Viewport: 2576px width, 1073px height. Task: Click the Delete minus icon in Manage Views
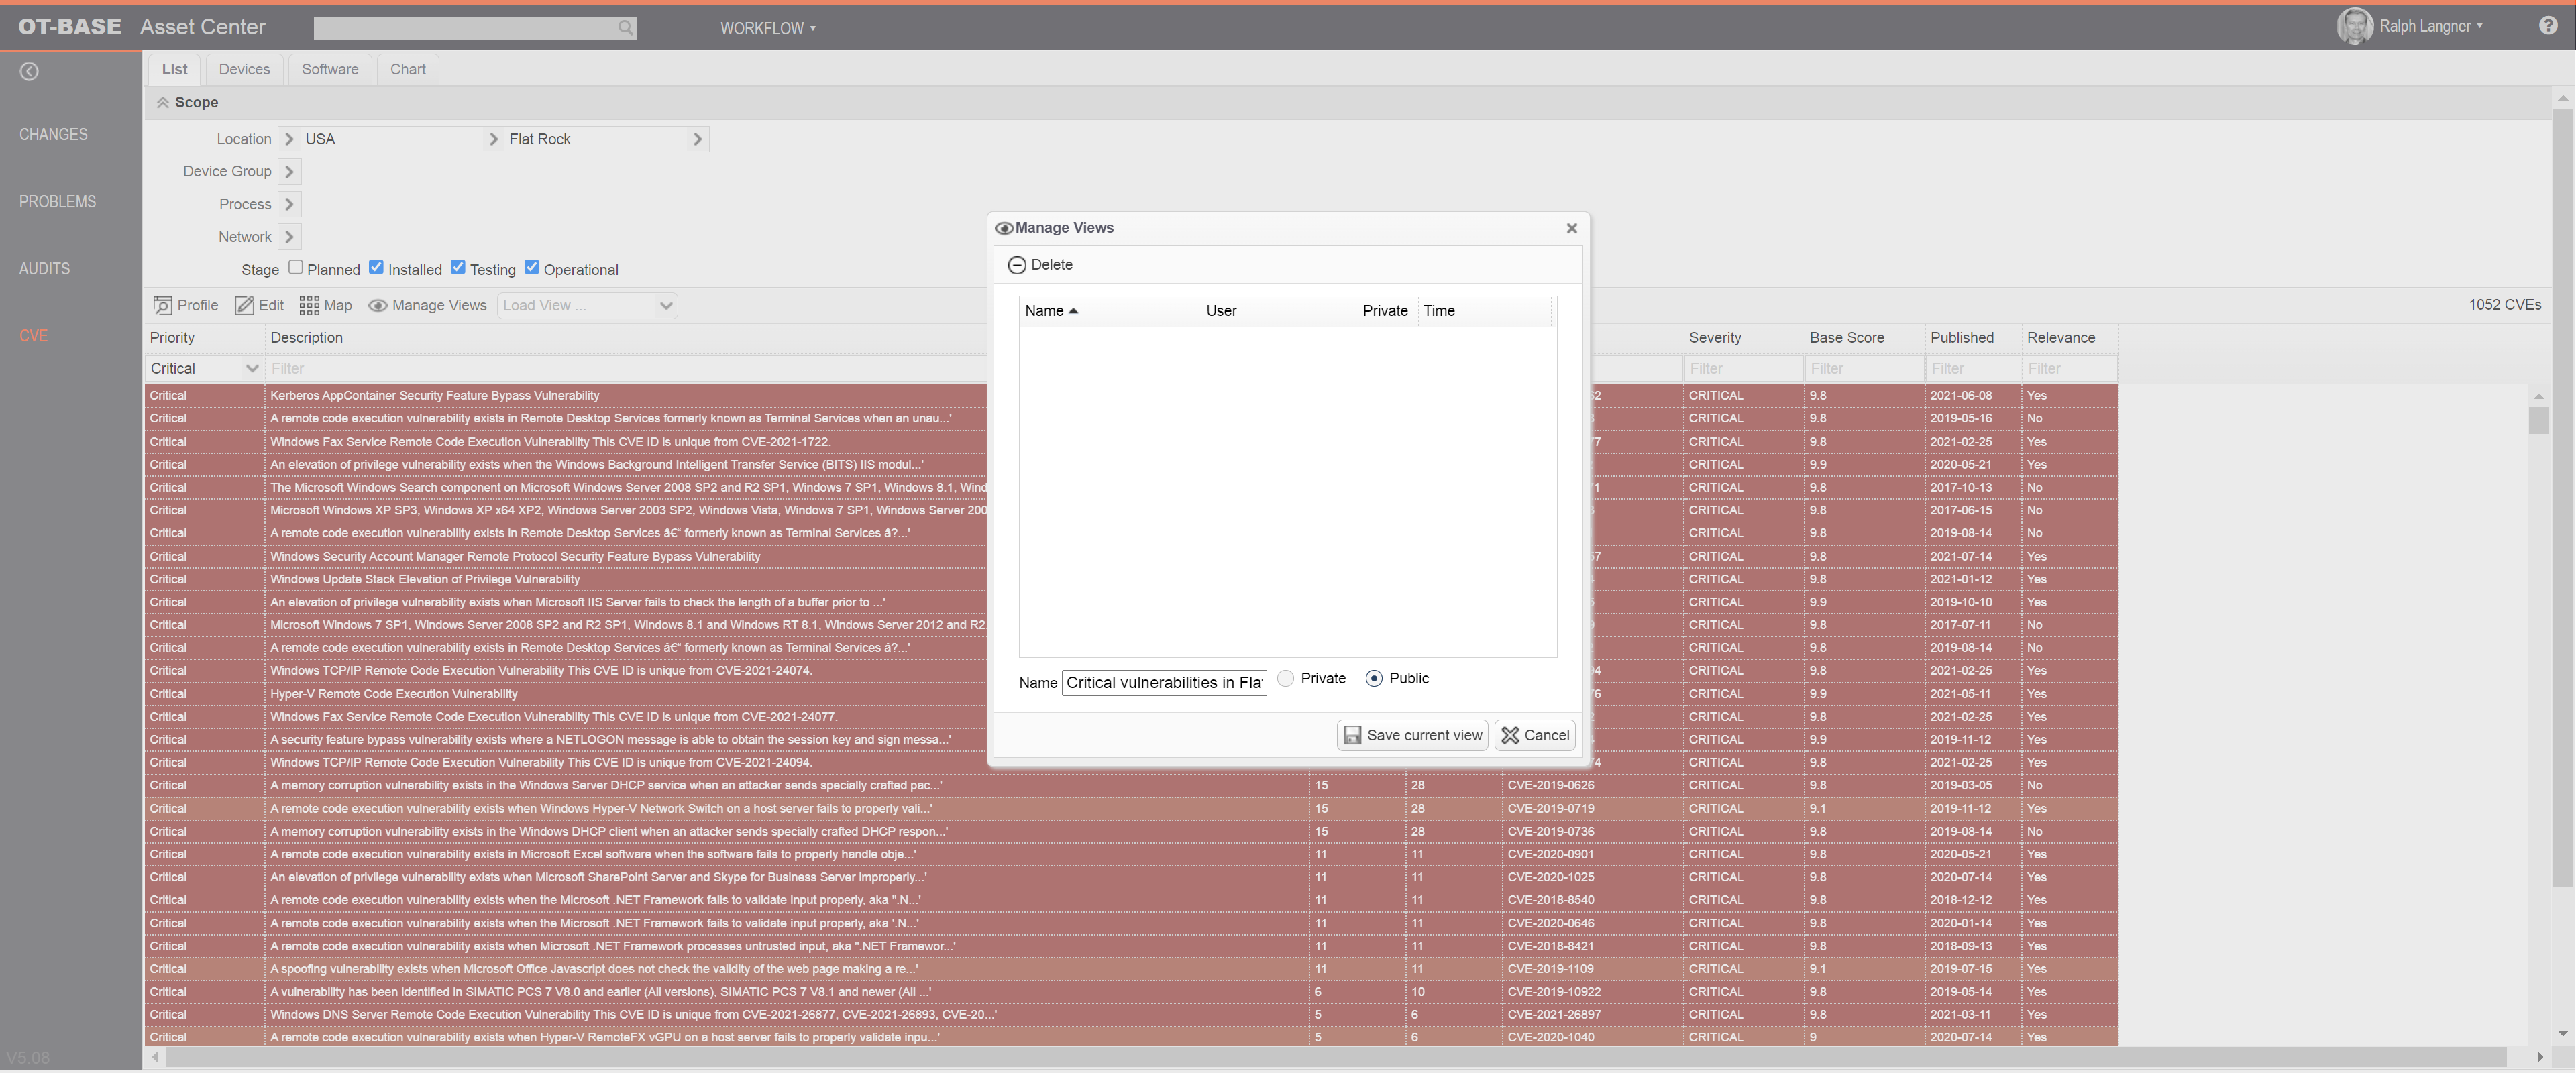[1017, 264]
